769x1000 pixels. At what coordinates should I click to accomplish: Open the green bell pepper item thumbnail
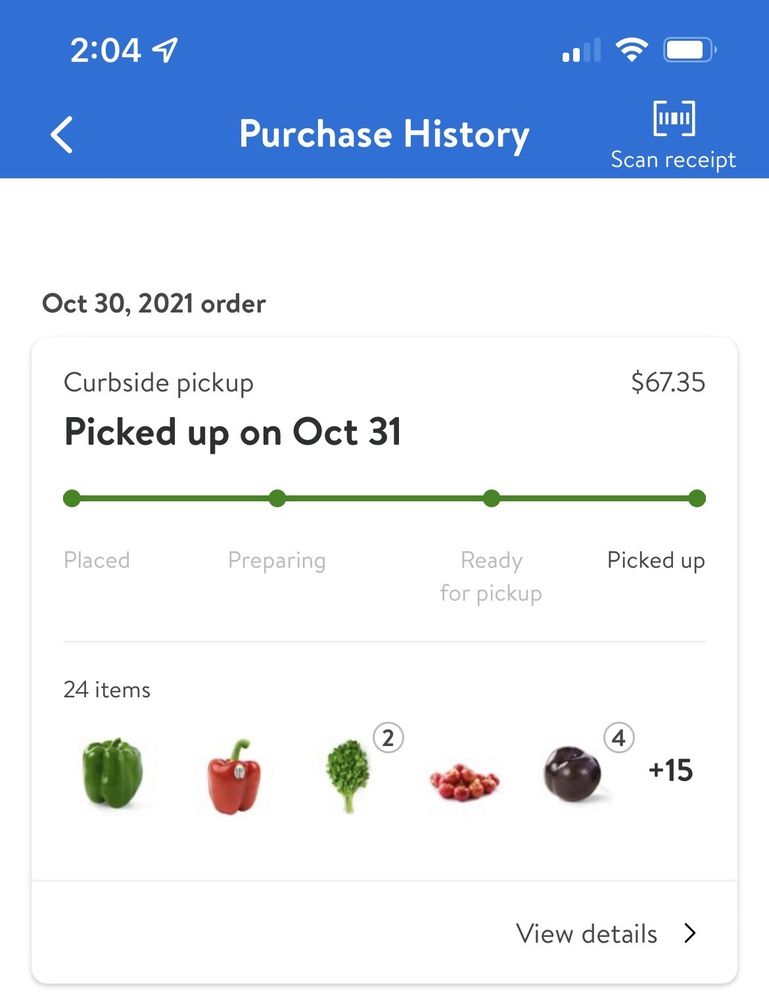click(x=112, y=772)
